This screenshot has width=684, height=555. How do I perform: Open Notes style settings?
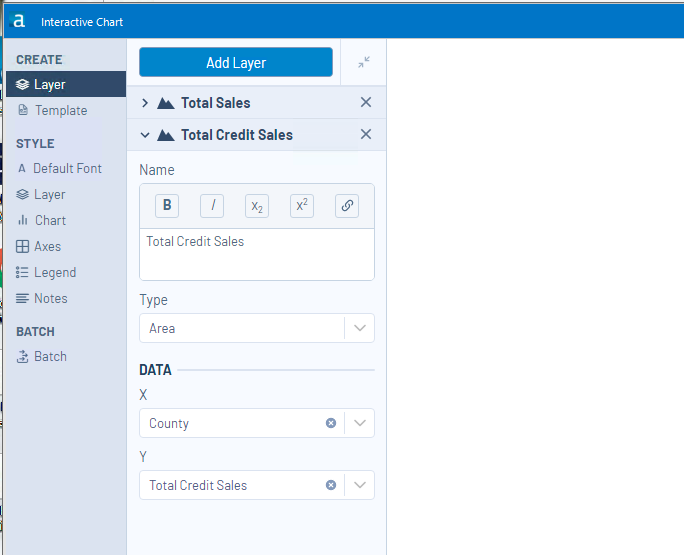(42, 298)
